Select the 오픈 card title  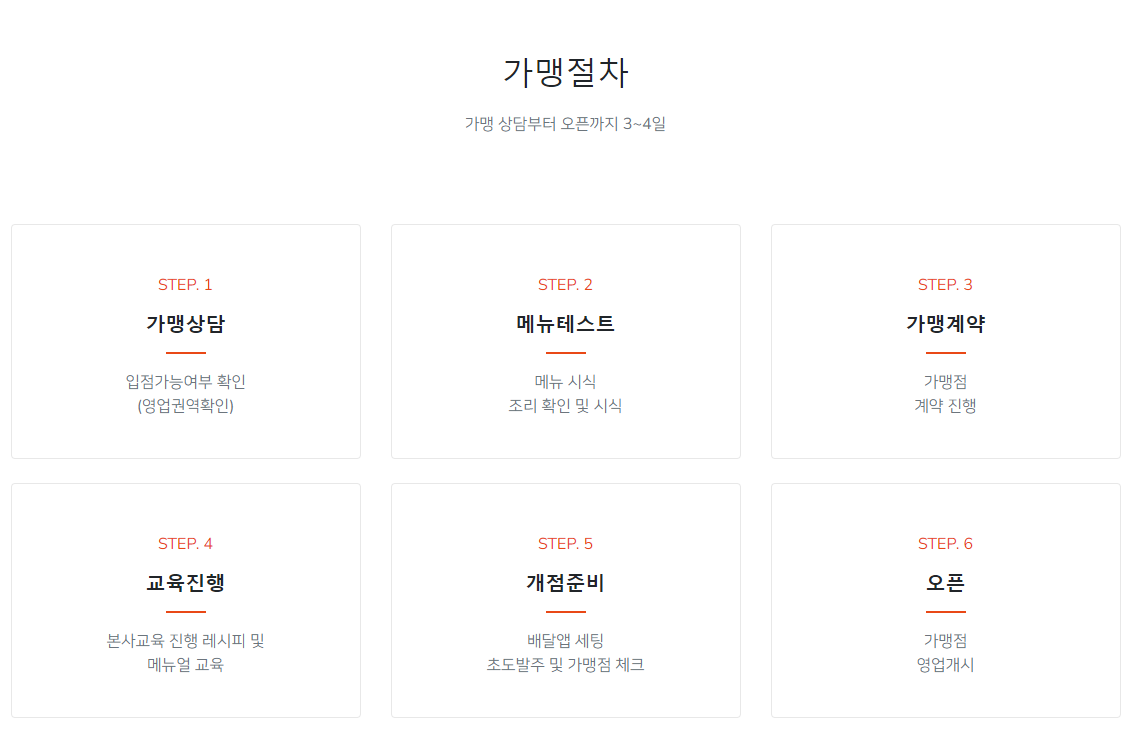[x=945, y=583]
